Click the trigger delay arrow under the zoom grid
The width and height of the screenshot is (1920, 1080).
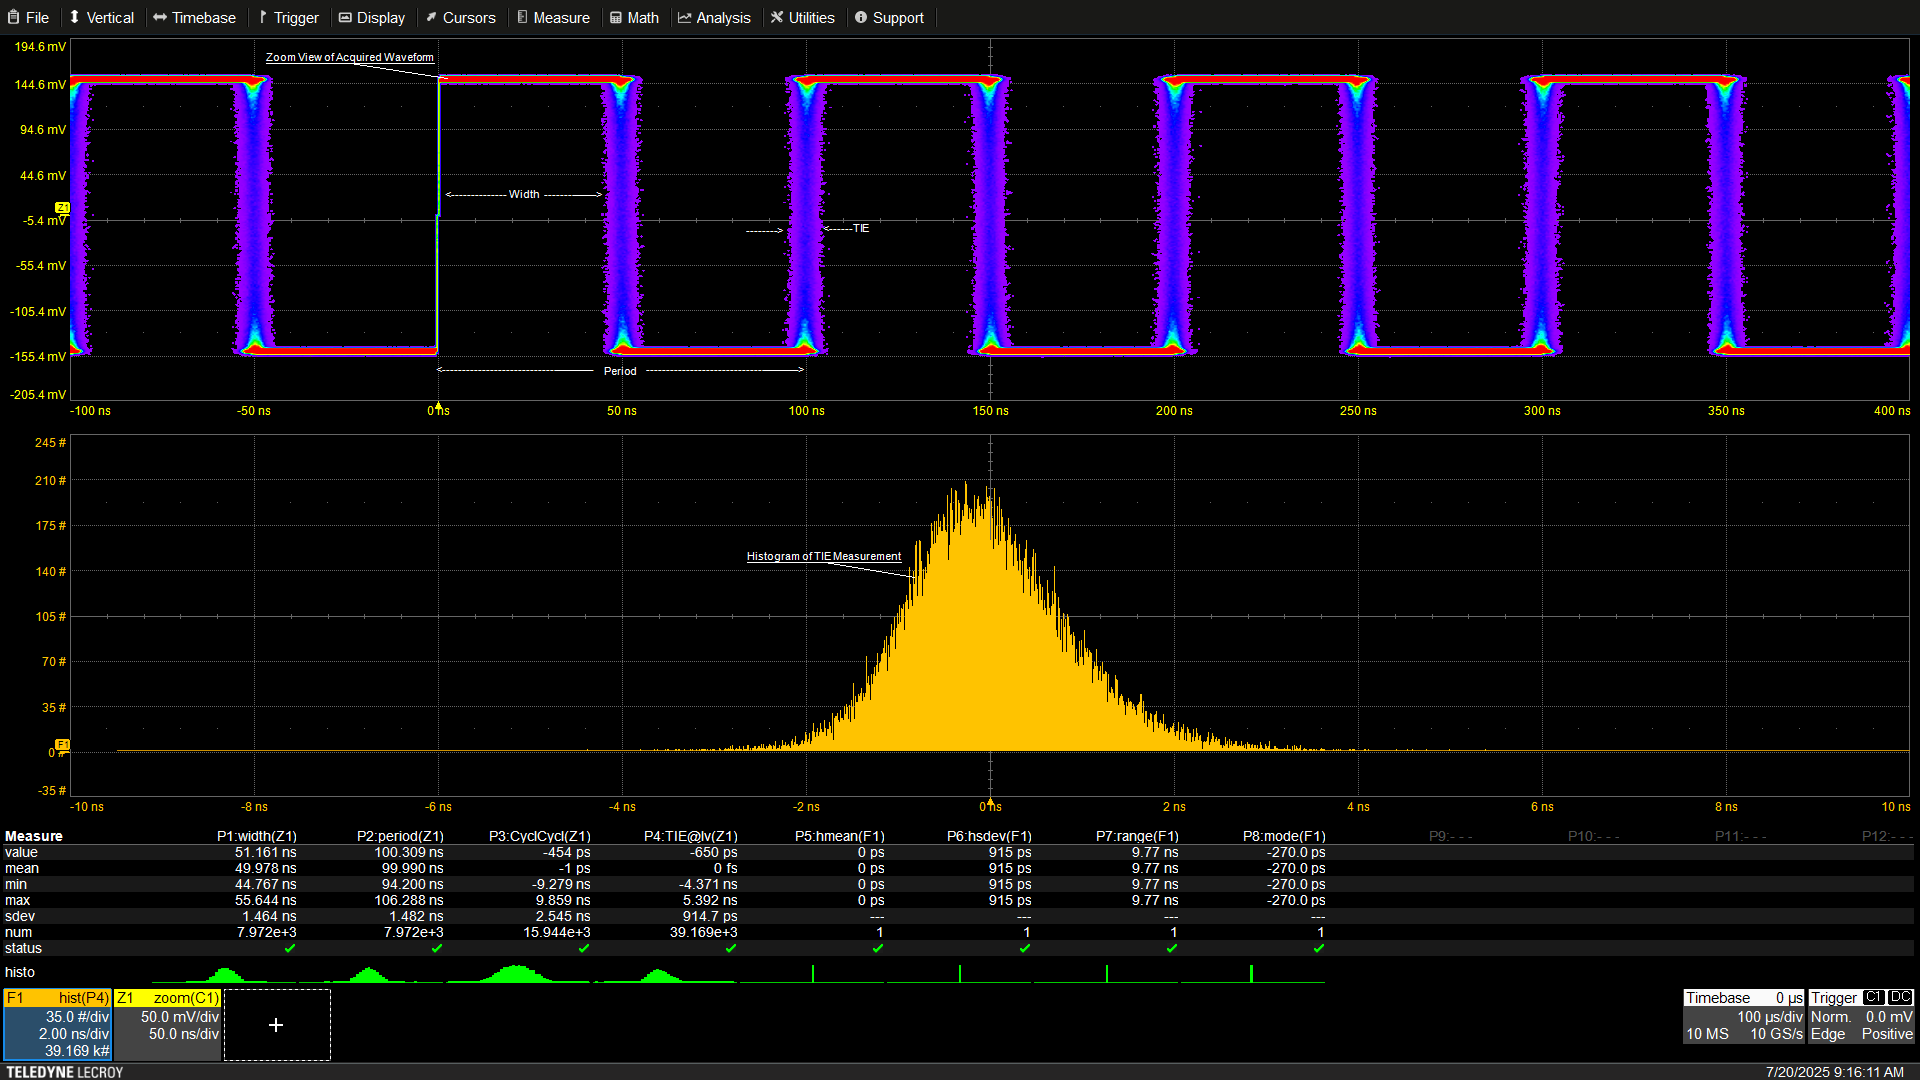pyautogui.click(x=438, y=406)
